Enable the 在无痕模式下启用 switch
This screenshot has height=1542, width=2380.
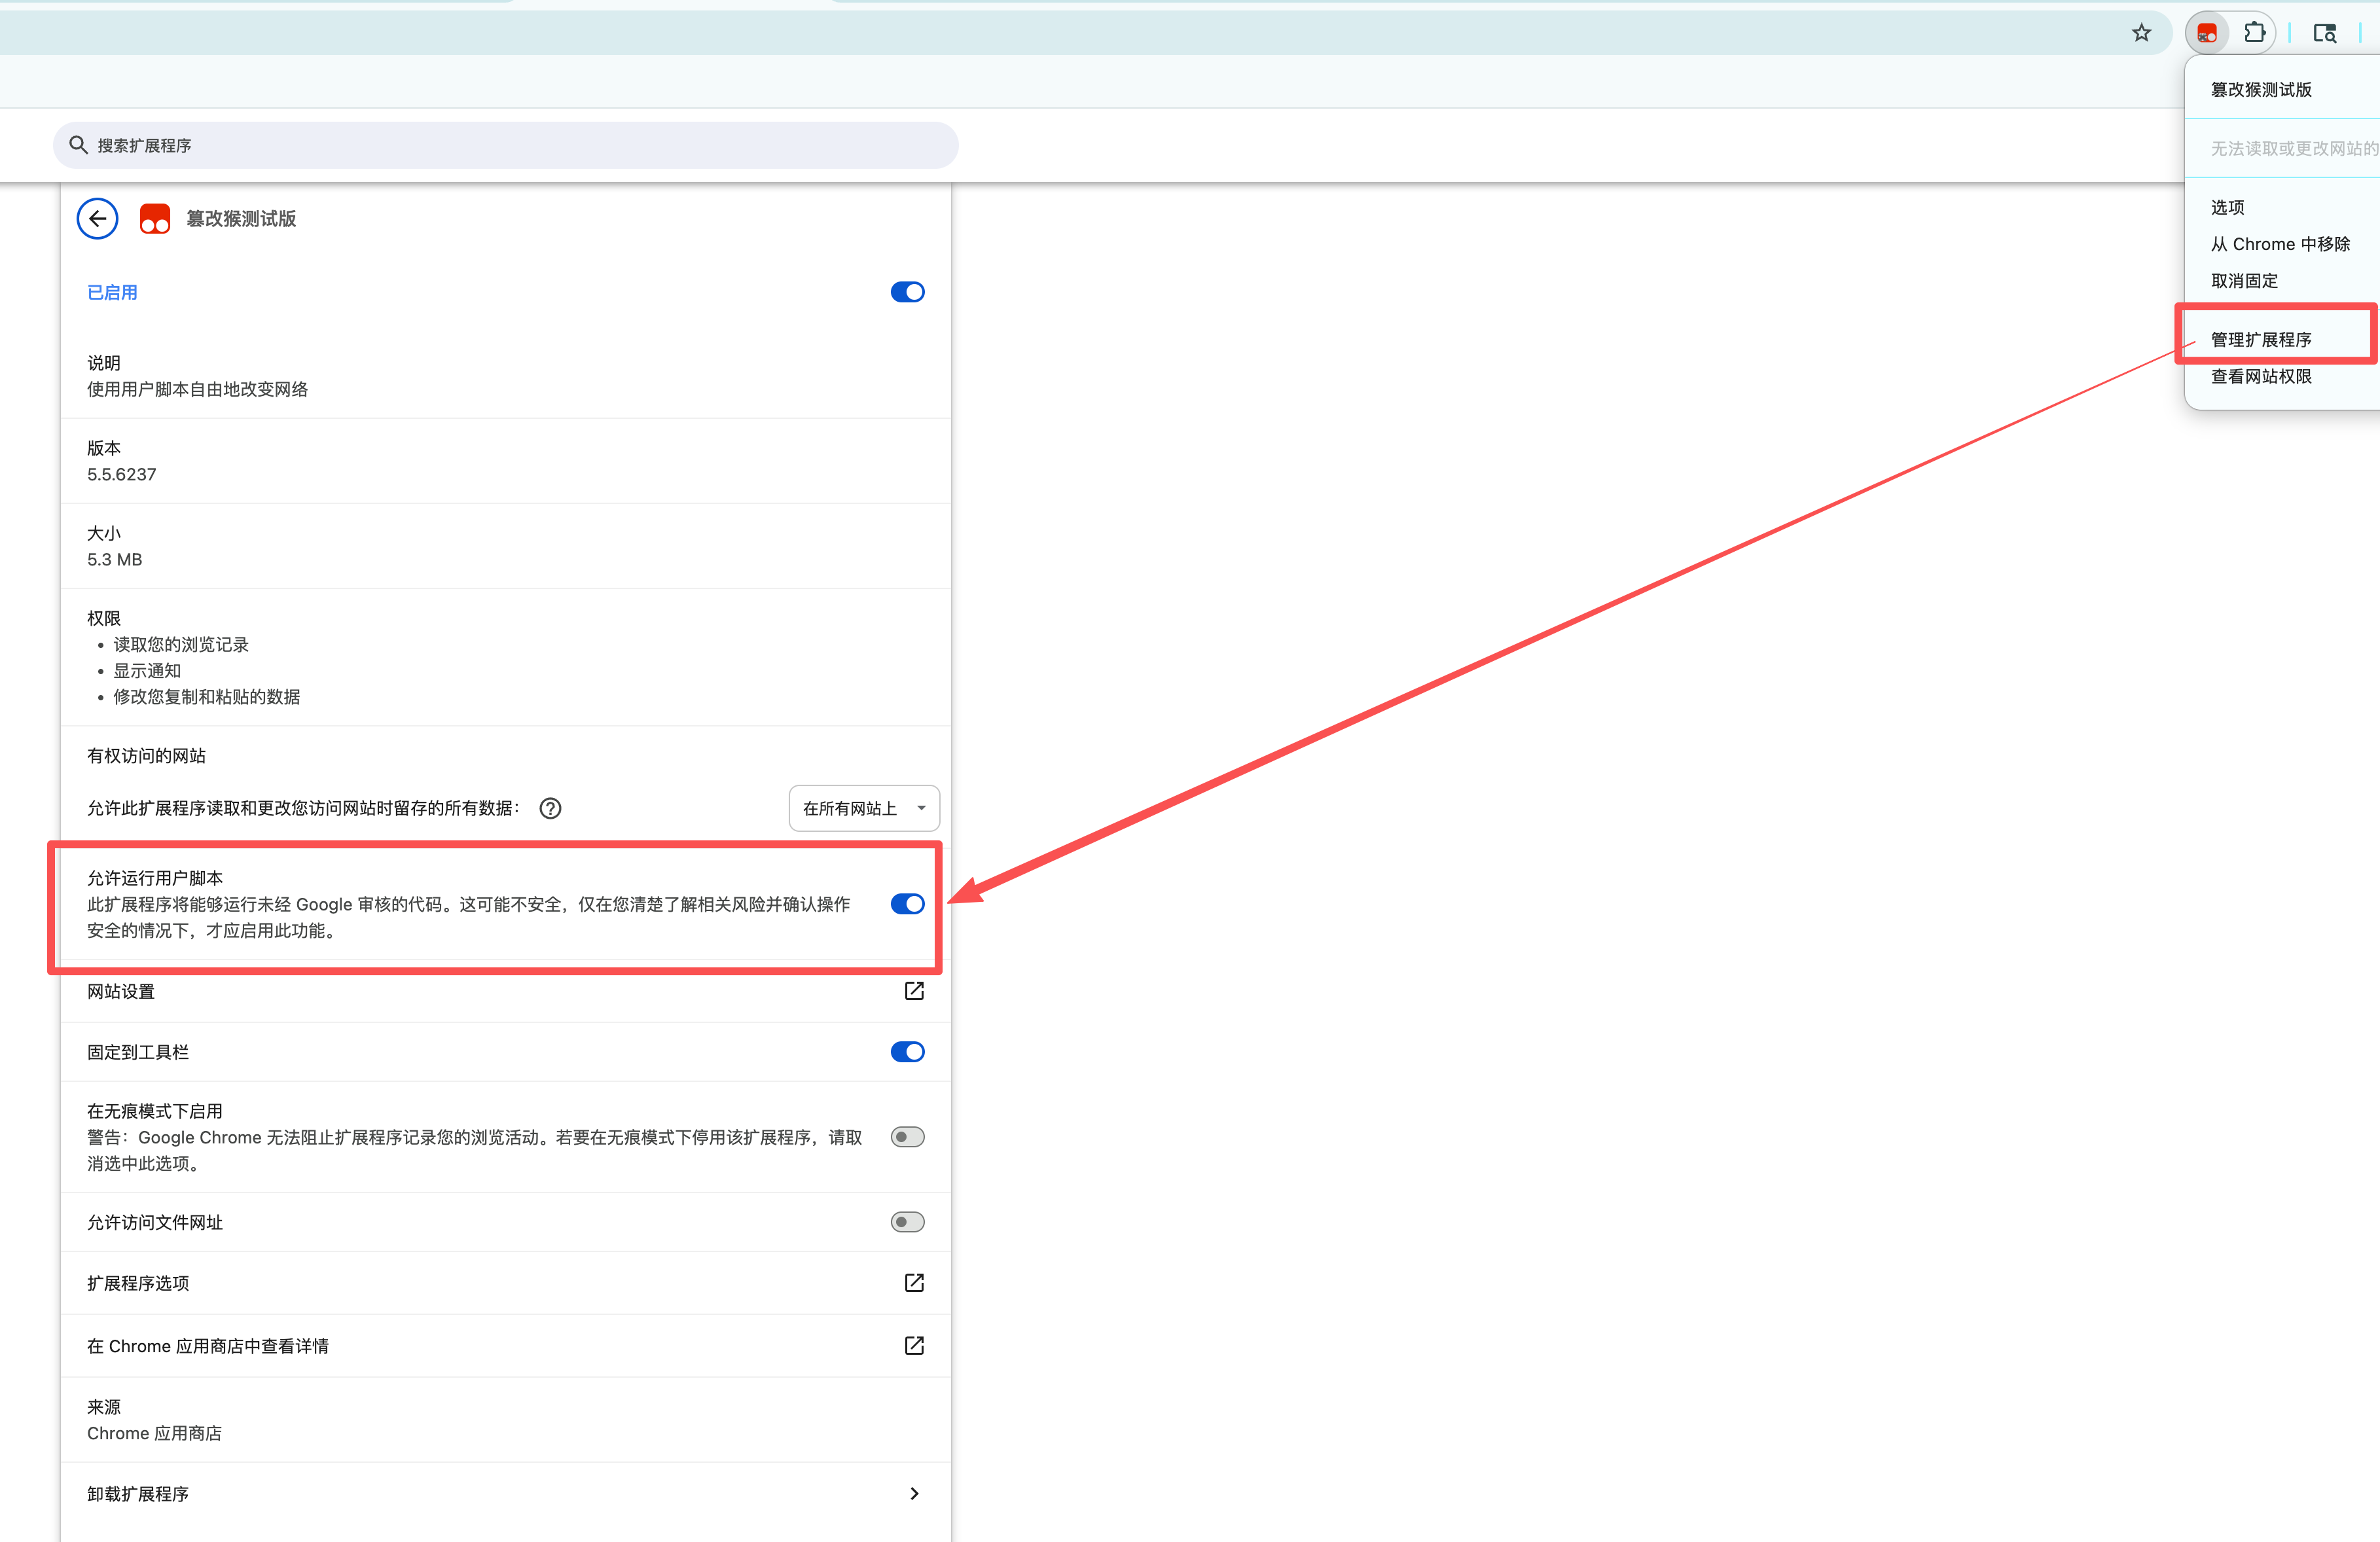907,1137
